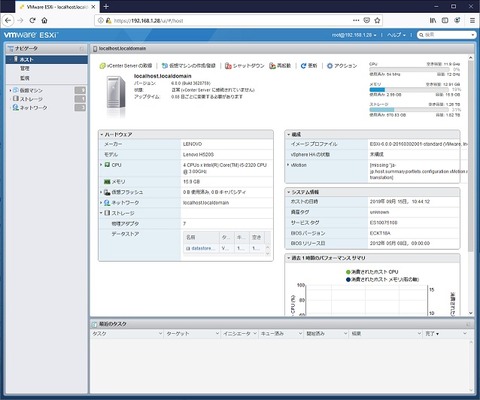Viewport: 480px width, 400px height.
Task: Click the メモリ icon in hardware panel
Action: [x=107, y=182]
